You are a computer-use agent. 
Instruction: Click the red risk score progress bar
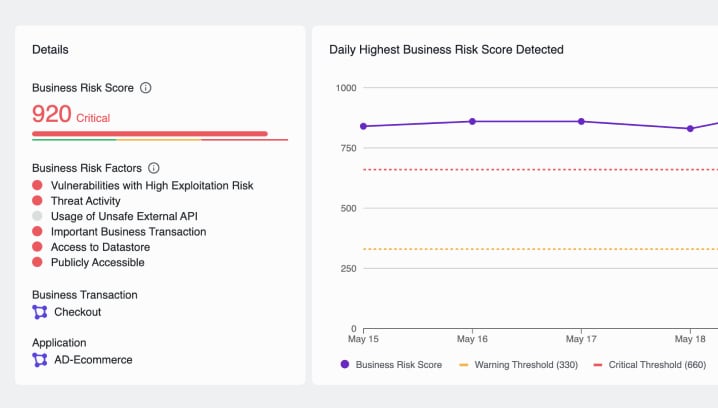[x=150, y=133]
